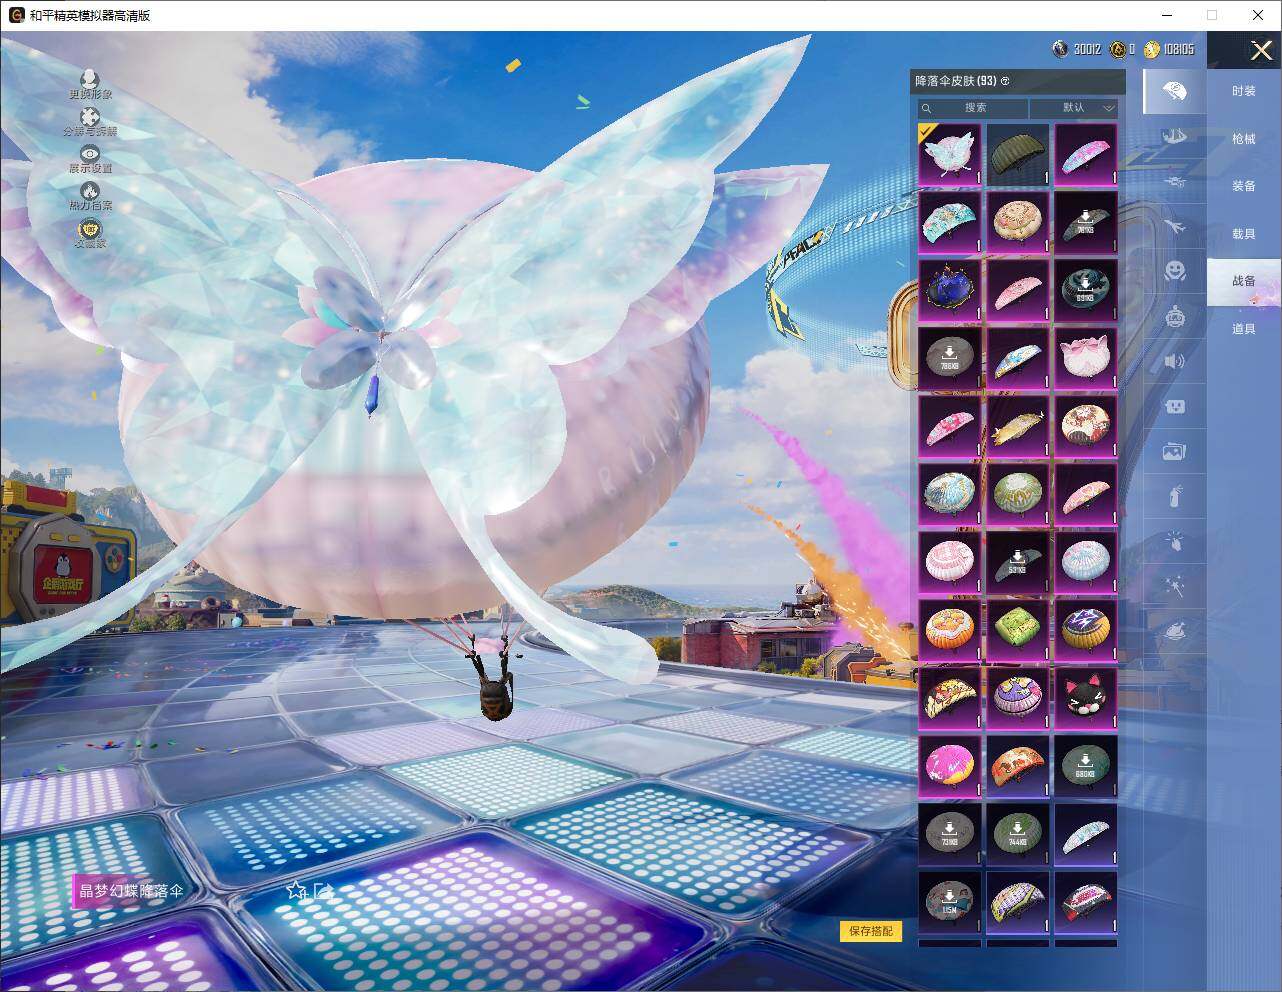Open the 热力档案 flame icon
The image size is (1282, 992).
coord(90,191)
